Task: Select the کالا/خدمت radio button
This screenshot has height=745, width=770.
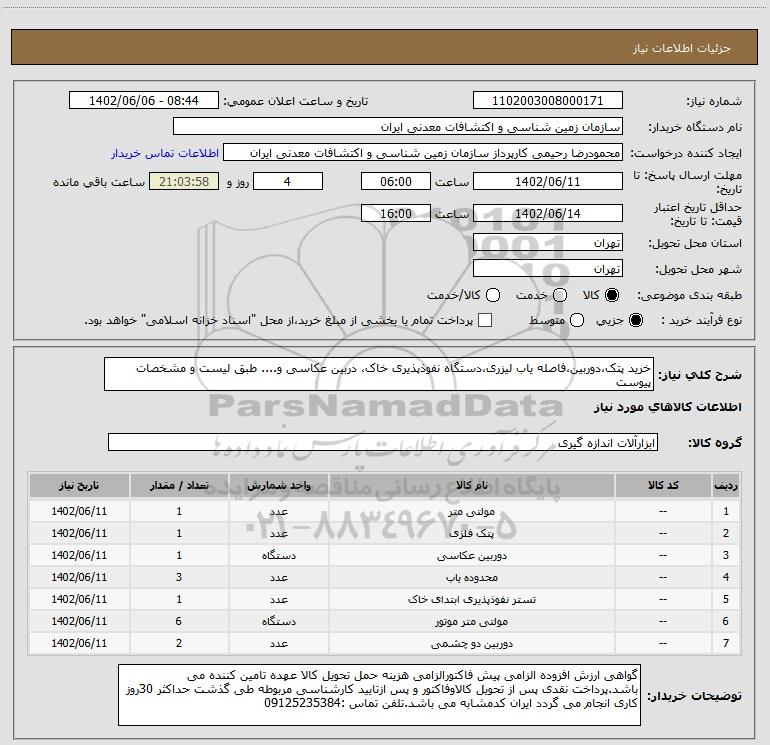Action: (x=493, y=295)
